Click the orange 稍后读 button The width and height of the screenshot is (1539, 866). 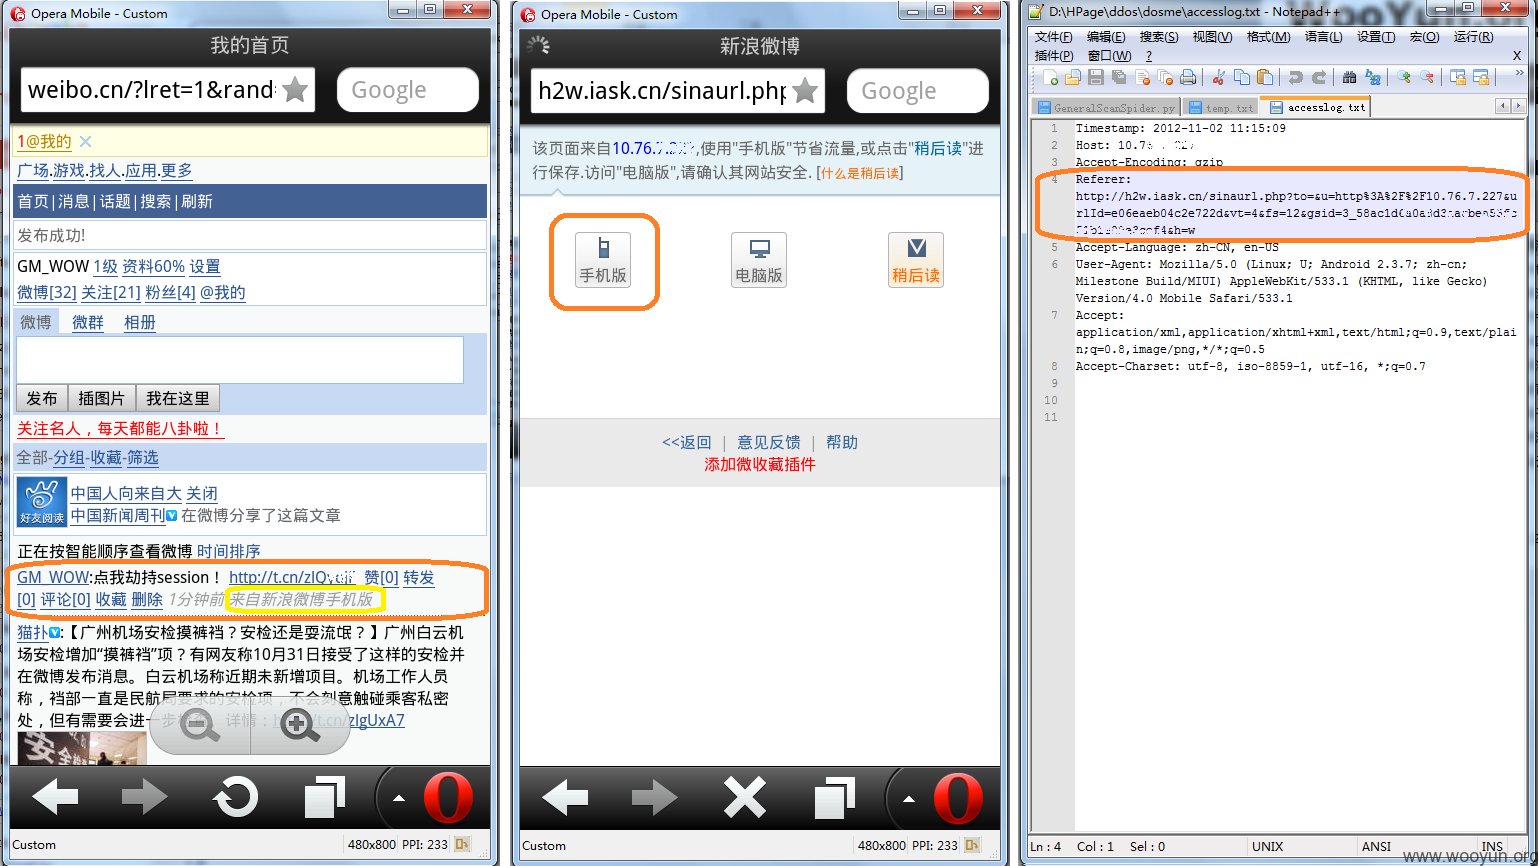[x=916, y=260]
